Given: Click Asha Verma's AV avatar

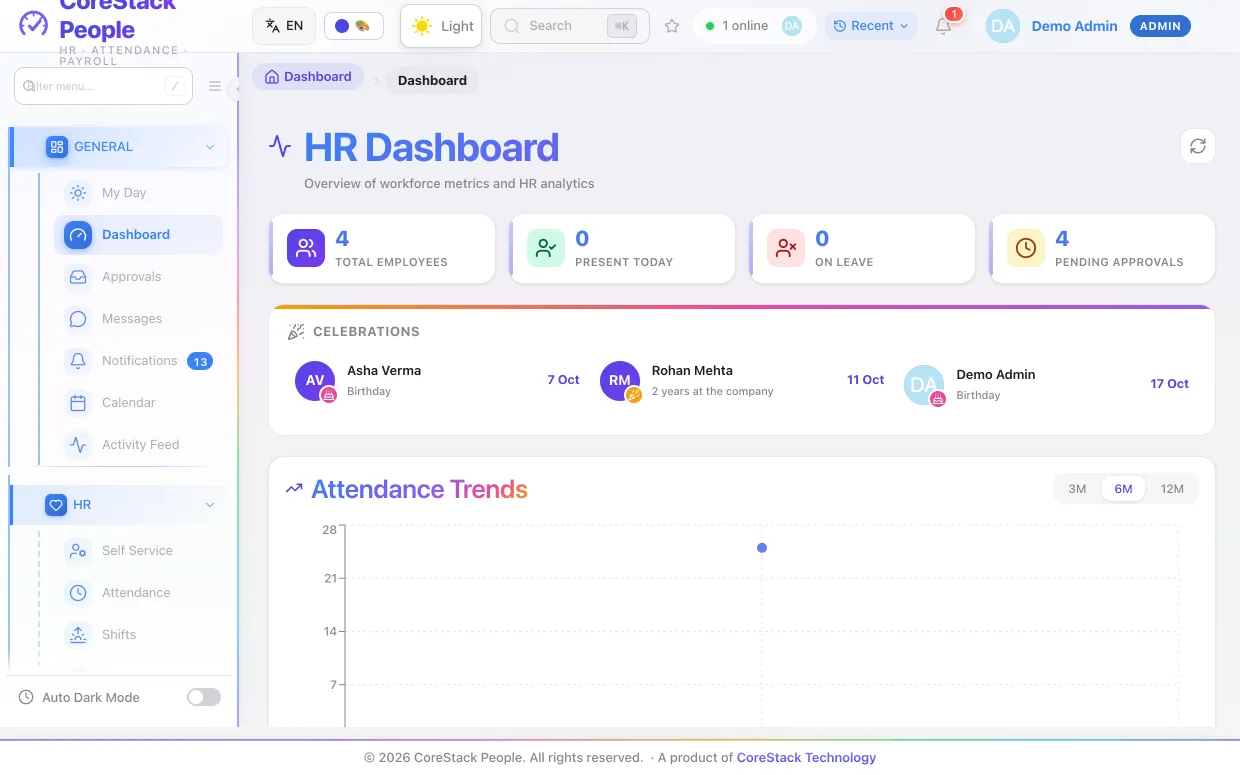Looking at the screenshot, I should (x=315, y=381).
